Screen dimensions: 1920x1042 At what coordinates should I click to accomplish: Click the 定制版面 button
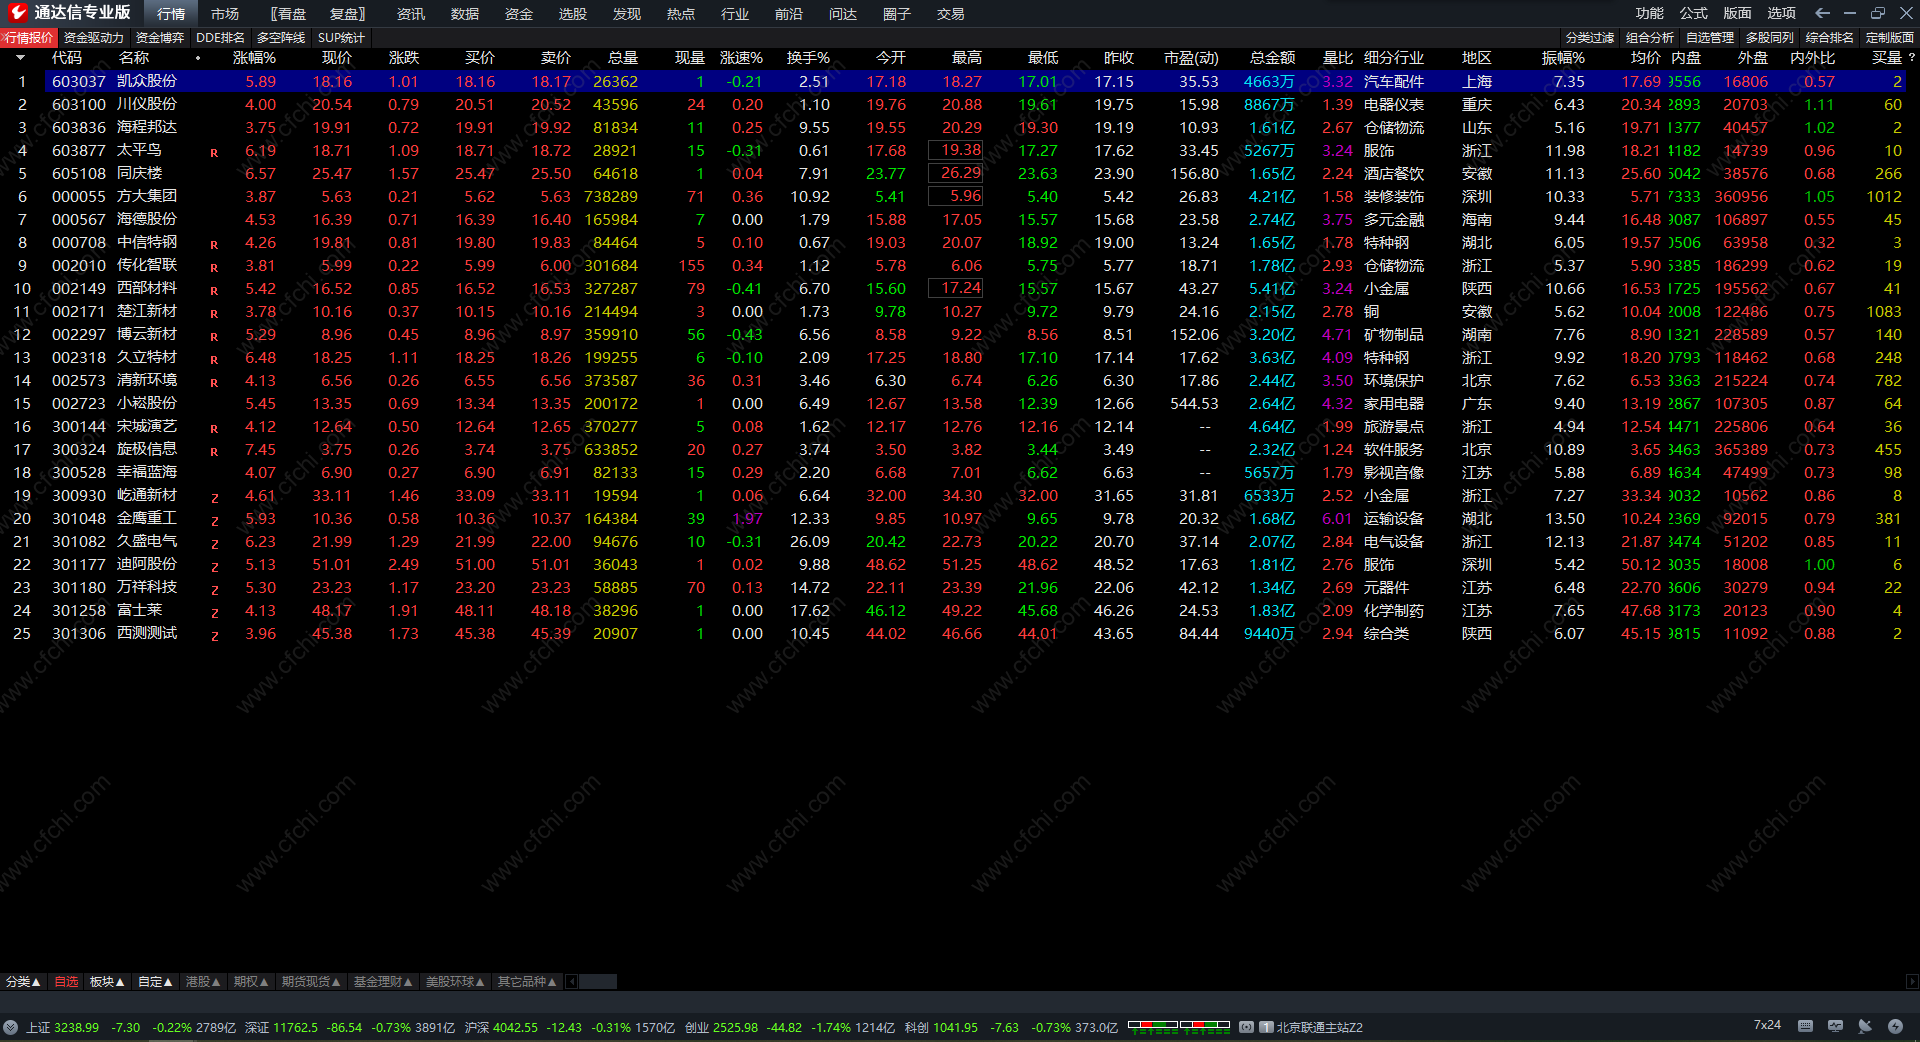[1890, 38]
